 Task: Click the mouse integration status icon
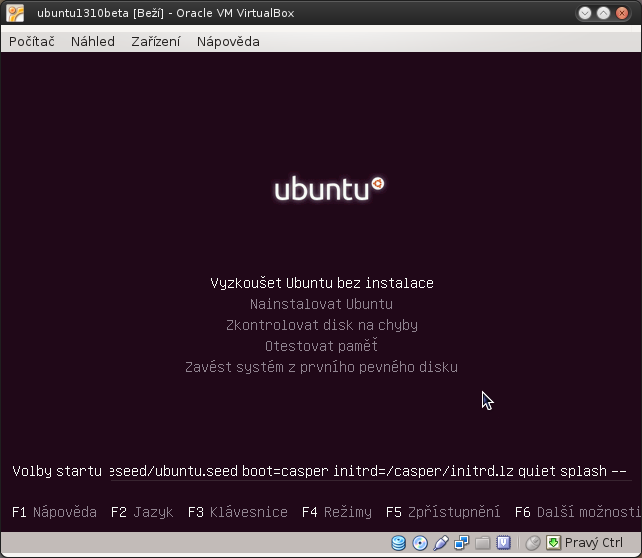[x=533, y=543]
